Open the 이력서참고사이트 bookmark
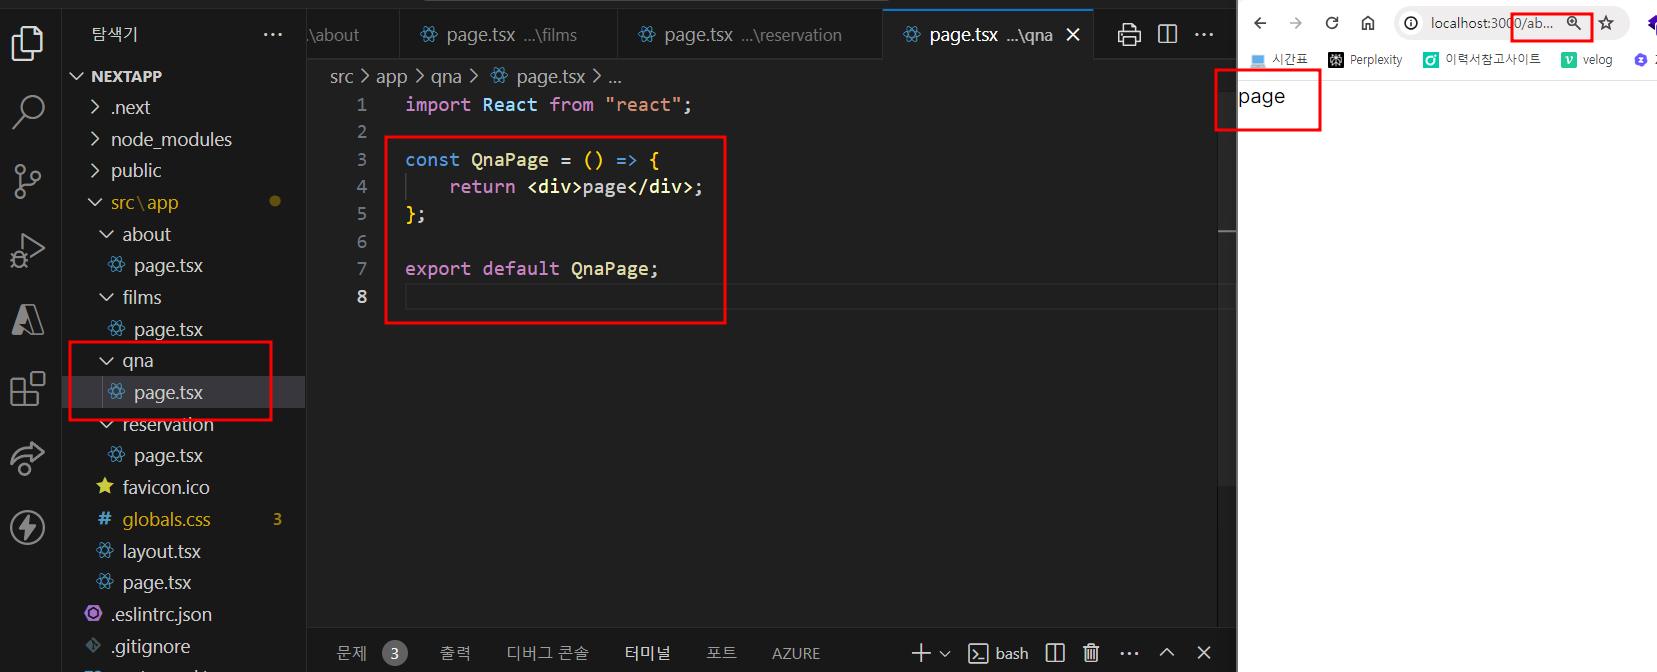Viewport: 1657px width, 672px height. [1482, 60]
